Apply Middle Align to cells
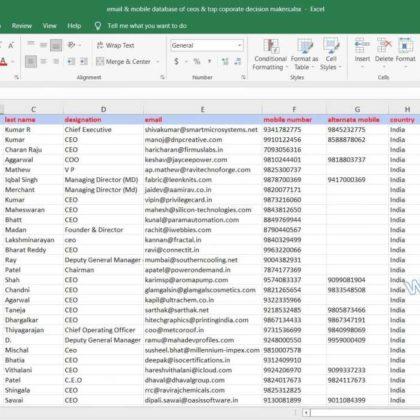 pos(43,45)
